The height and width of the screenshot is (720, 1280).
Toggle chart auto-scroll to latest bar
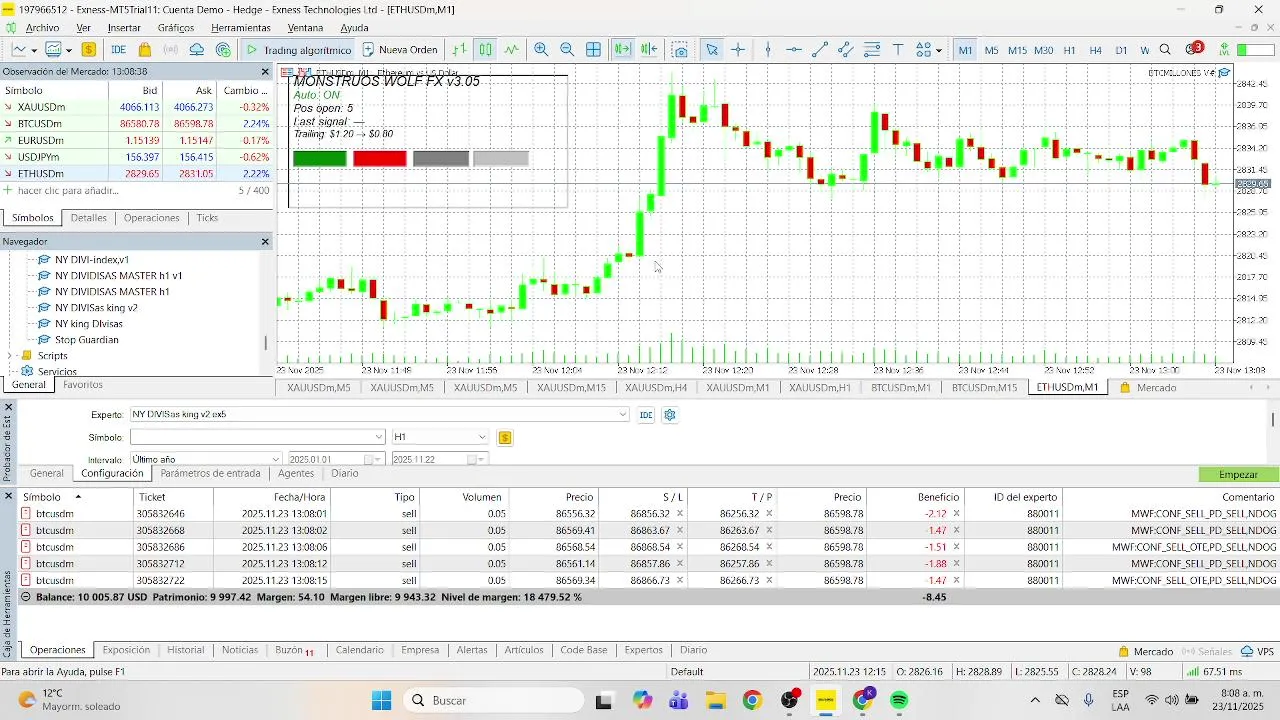623,49
